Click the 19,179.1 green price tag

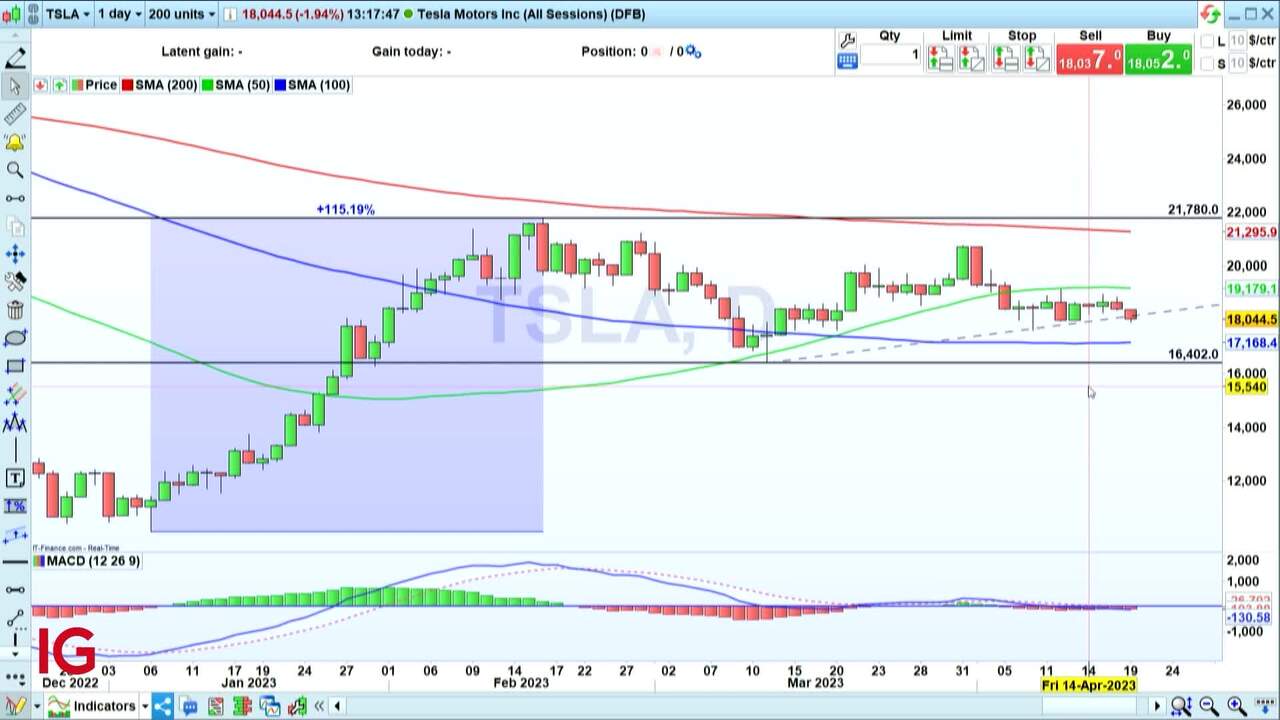1251,289
